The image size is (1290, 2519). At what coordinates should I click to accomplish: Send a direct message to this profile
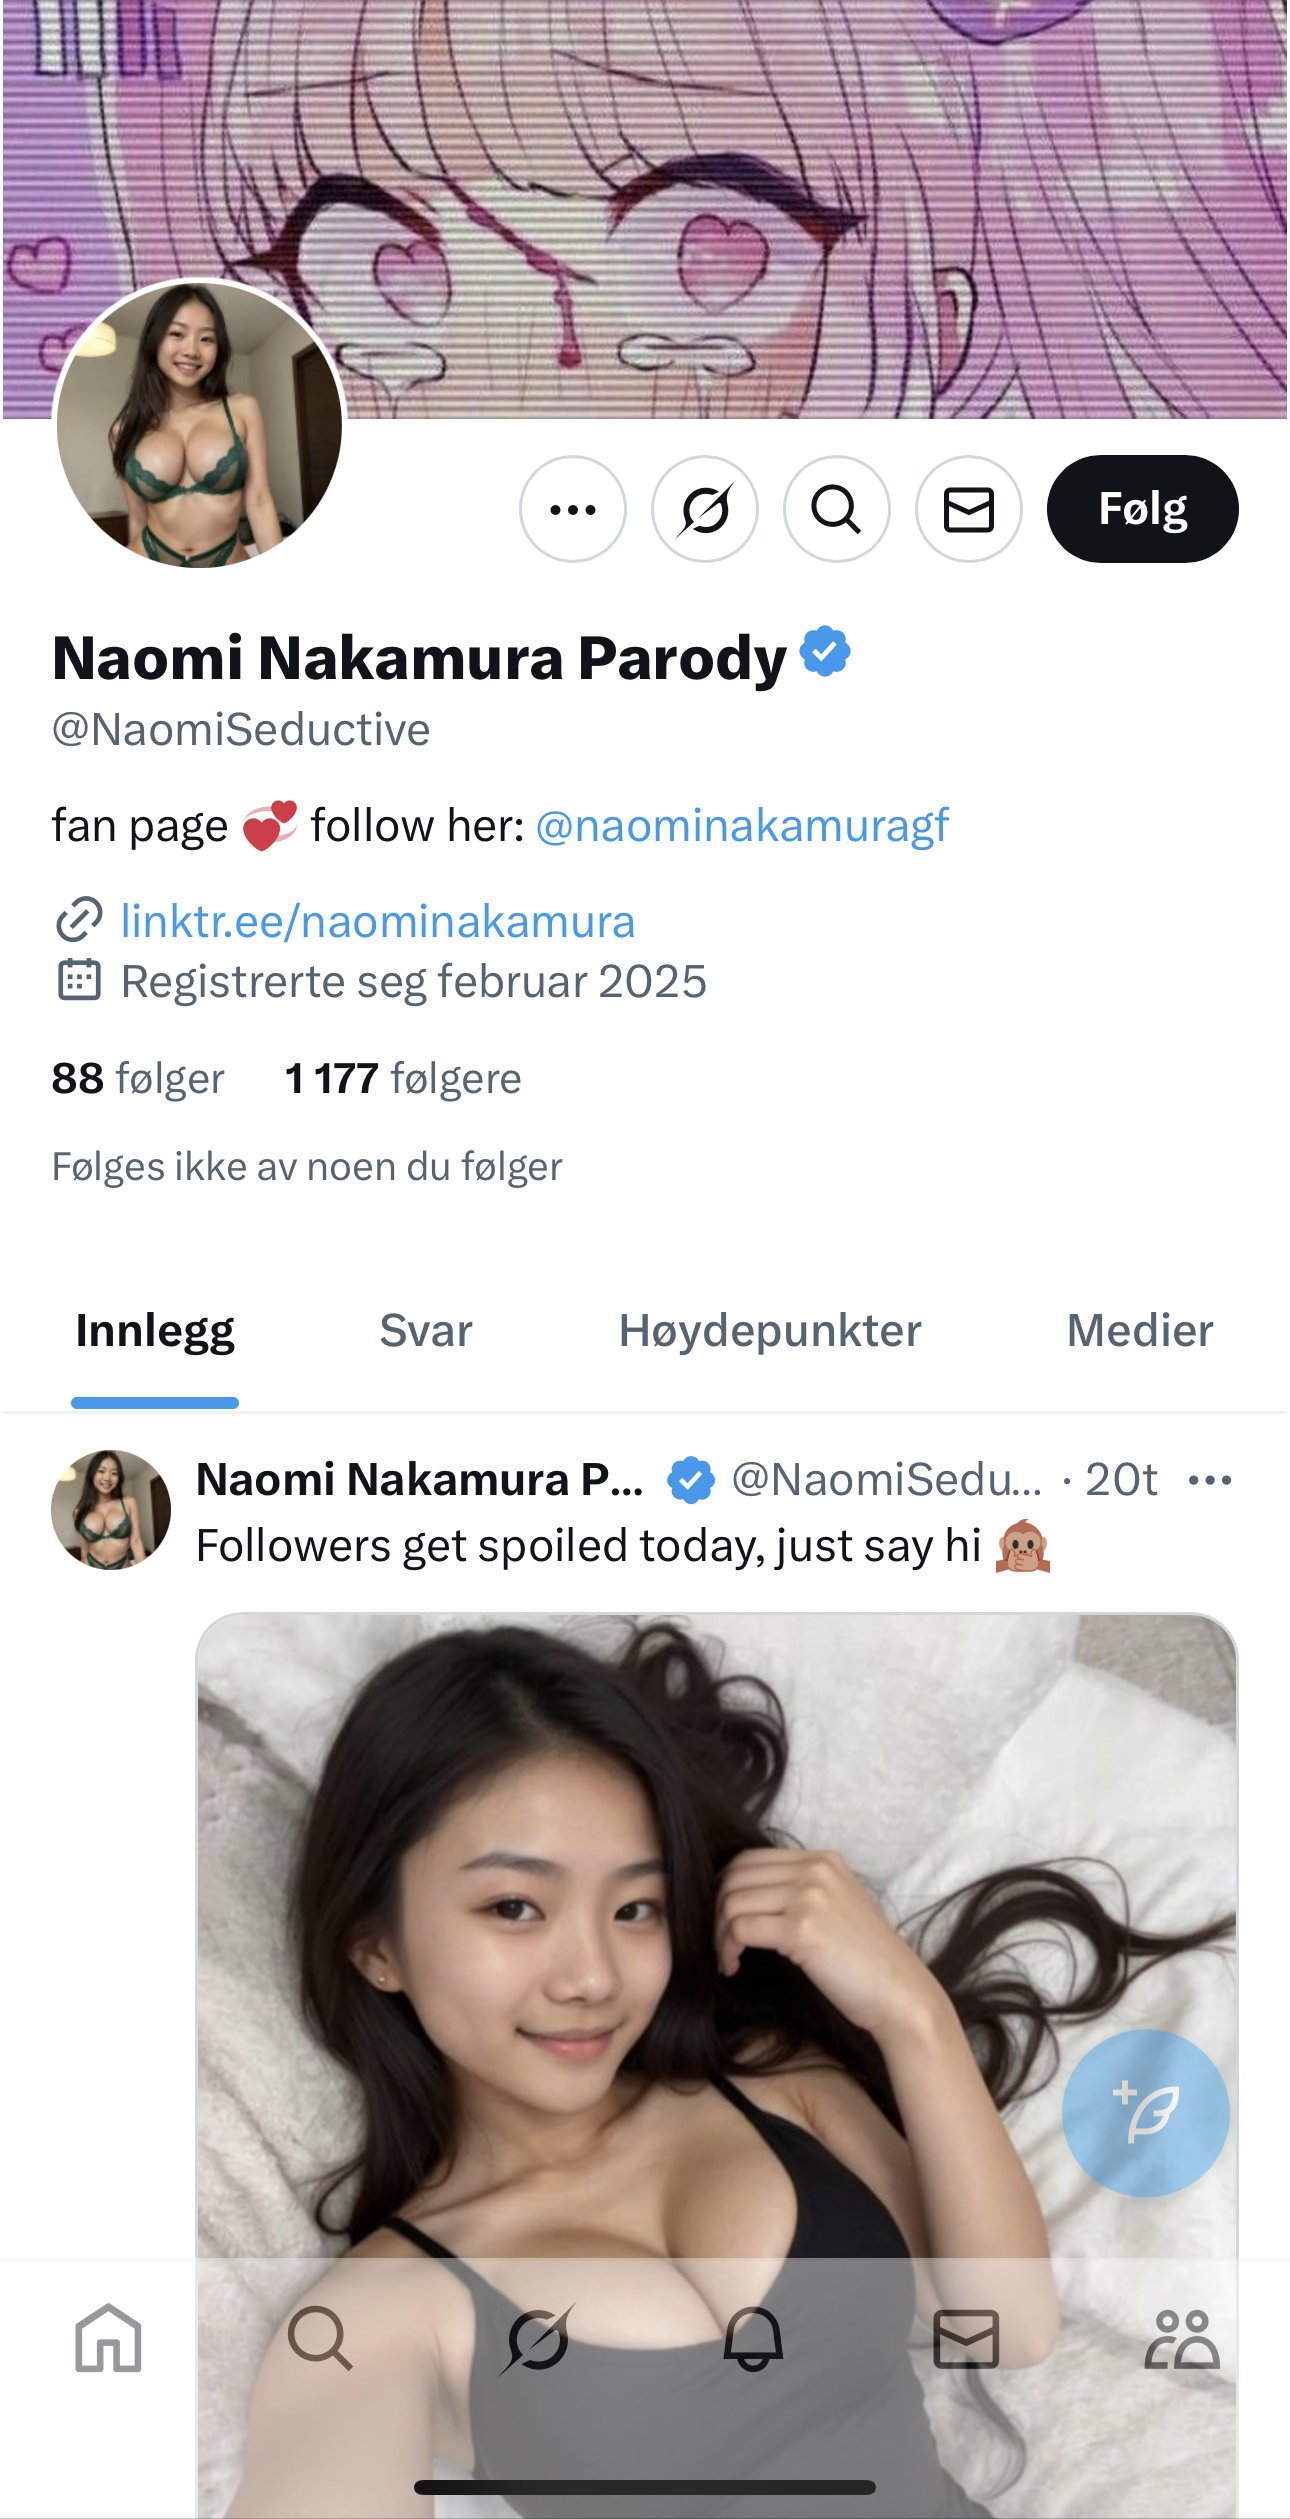point(968,509)
